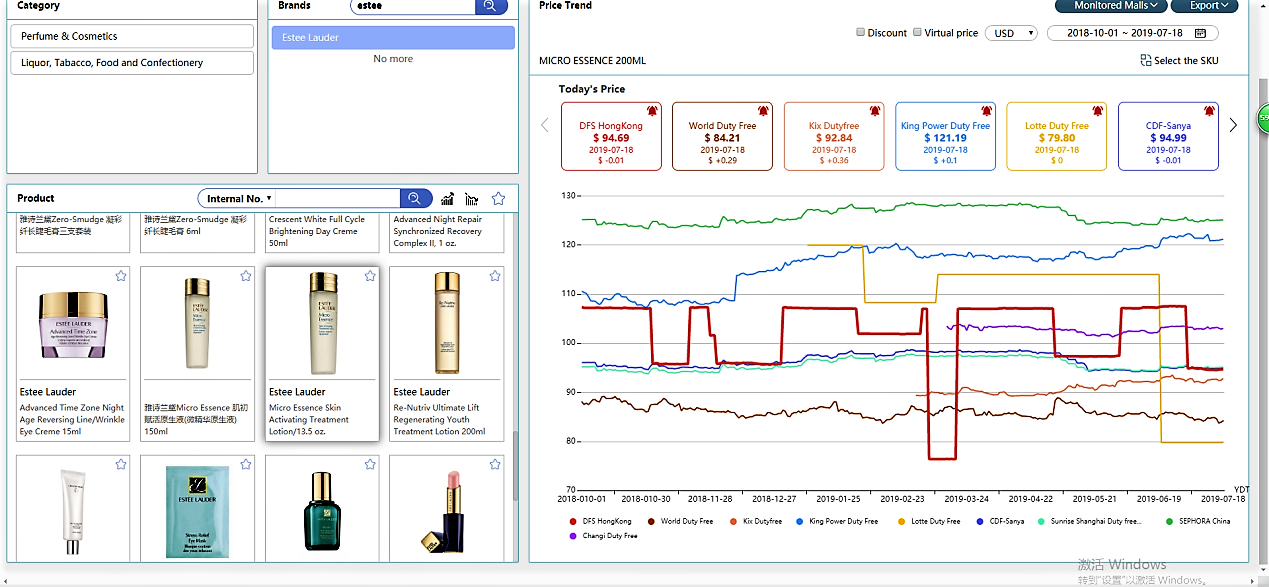Screen dimensions: 1269x587
Task: Star the green serum bottle product card
Action: point(370,464)
